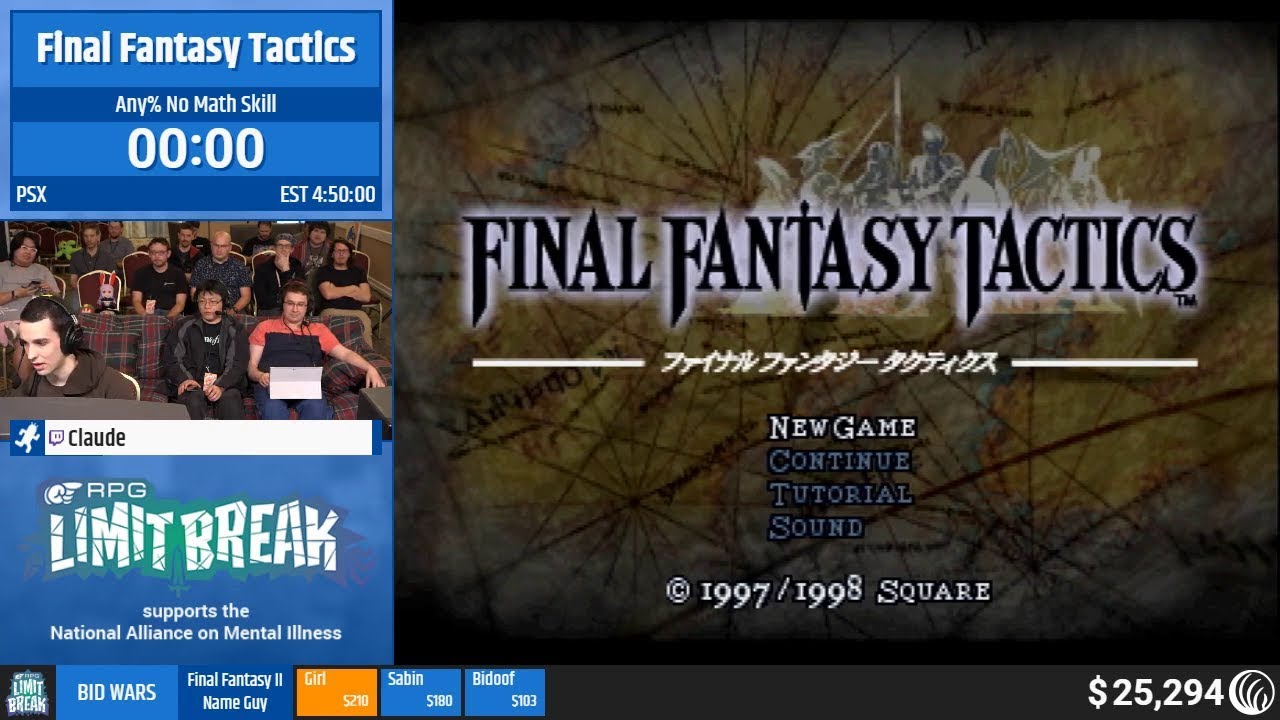Click the BID WARS label
The image size is (1280, 720).
click(x=116, y=692)
